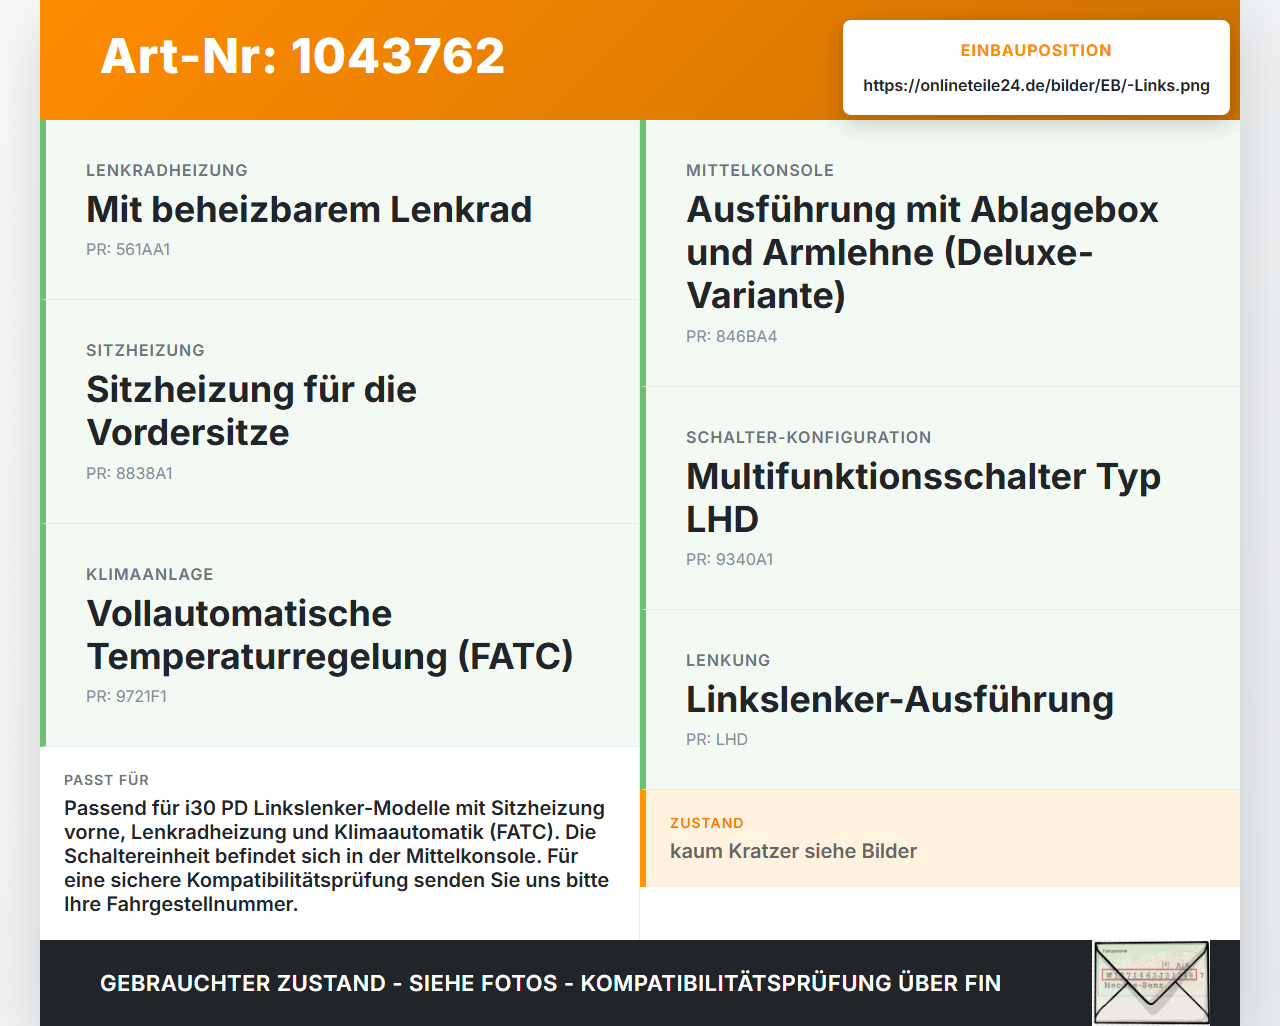
Task: Click 'Multifunktionsschalter Typ LHD' title
Action: pyautogui.click(x=923, y=498)
